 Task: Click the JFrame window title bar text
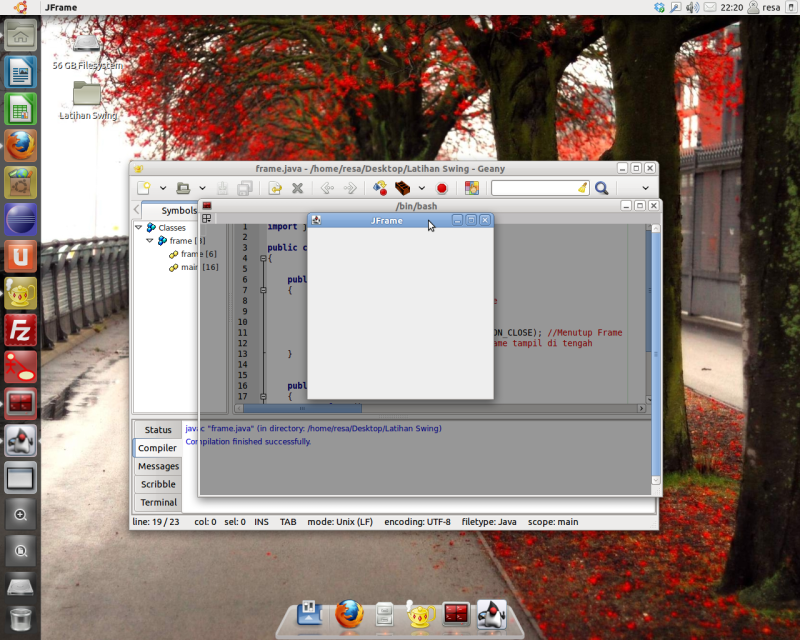point(386,220)
